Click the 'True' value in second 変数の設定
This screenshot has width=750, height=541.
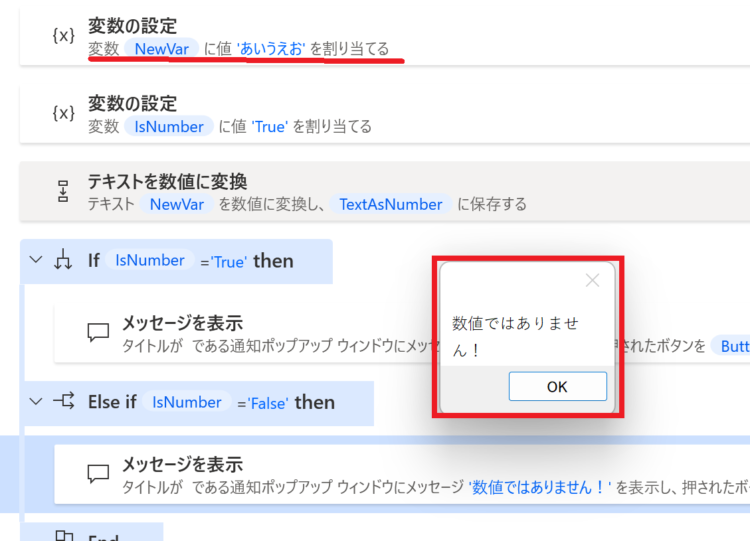(x=269, y=127)
